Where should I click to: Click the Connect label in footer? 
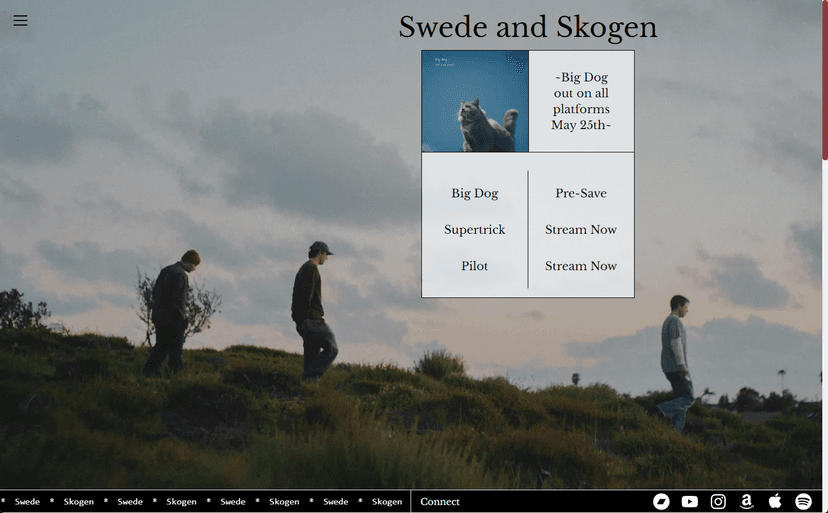[x=440, y=502]
